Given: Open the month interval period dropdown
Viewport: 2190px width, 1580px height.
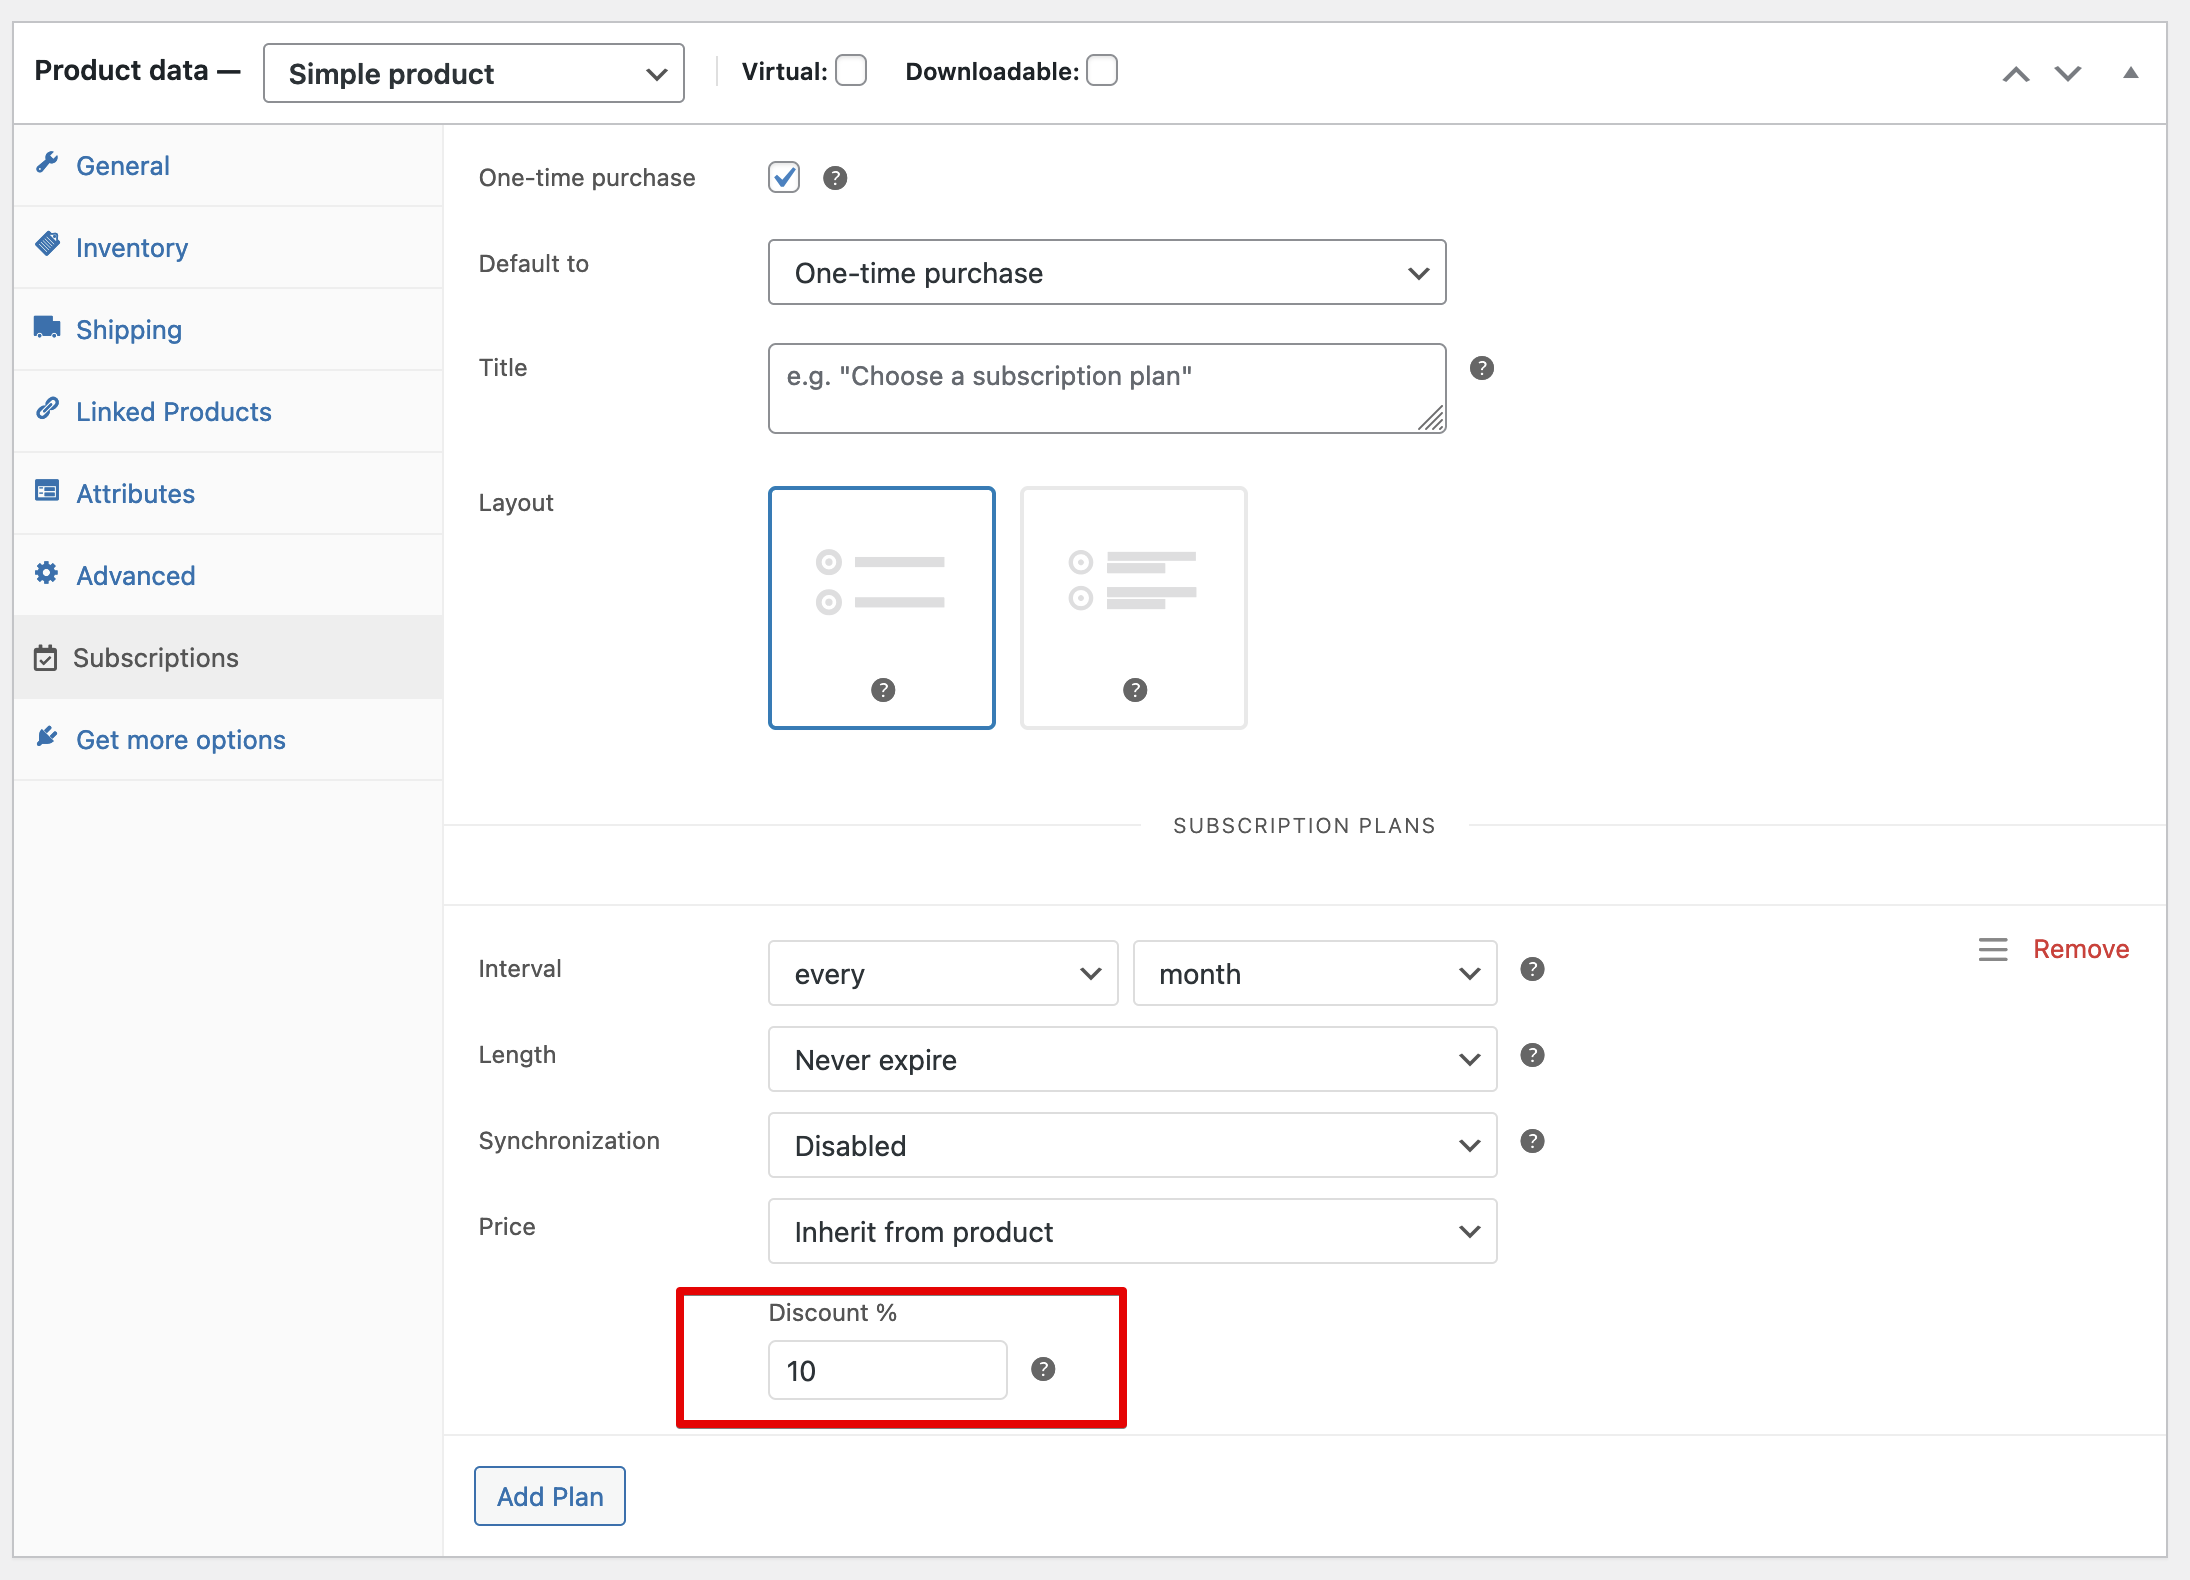Looking at the screenshot, I should click(1314, 973).
